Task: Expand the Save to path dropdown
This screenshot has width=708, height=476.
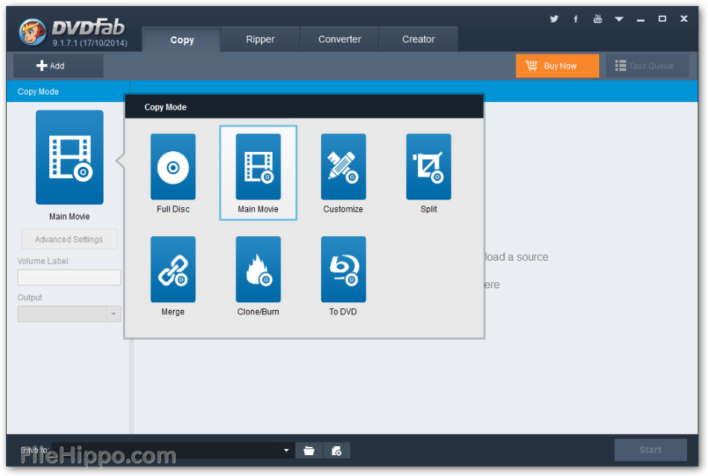Action: pos(286,450)
